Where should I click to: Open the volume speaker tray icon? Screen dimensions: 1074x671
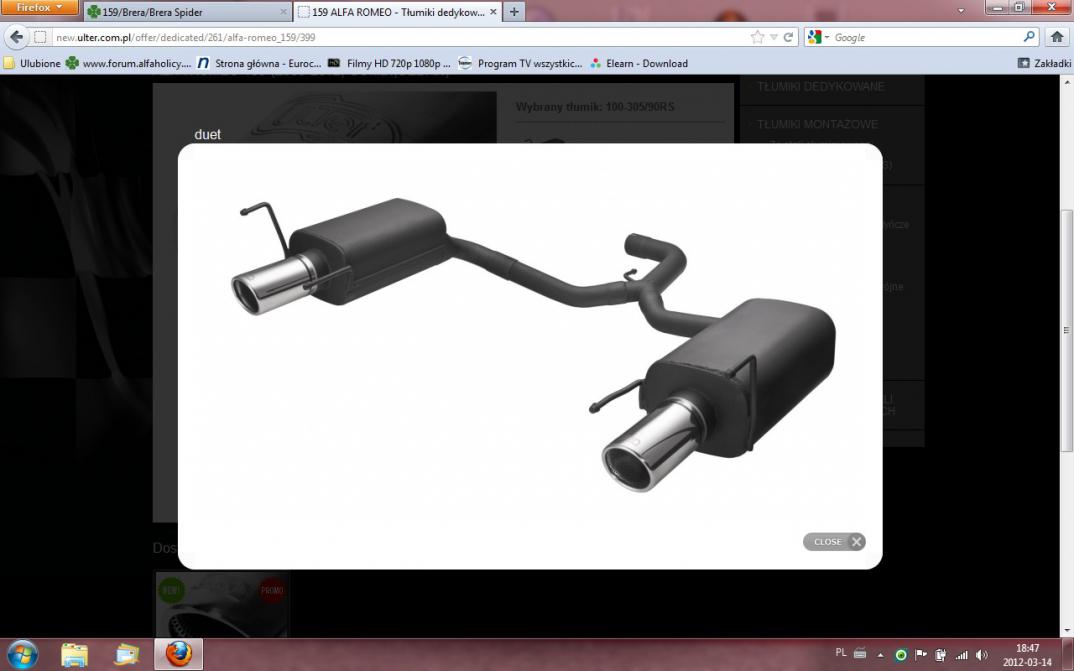coord(982,655)
